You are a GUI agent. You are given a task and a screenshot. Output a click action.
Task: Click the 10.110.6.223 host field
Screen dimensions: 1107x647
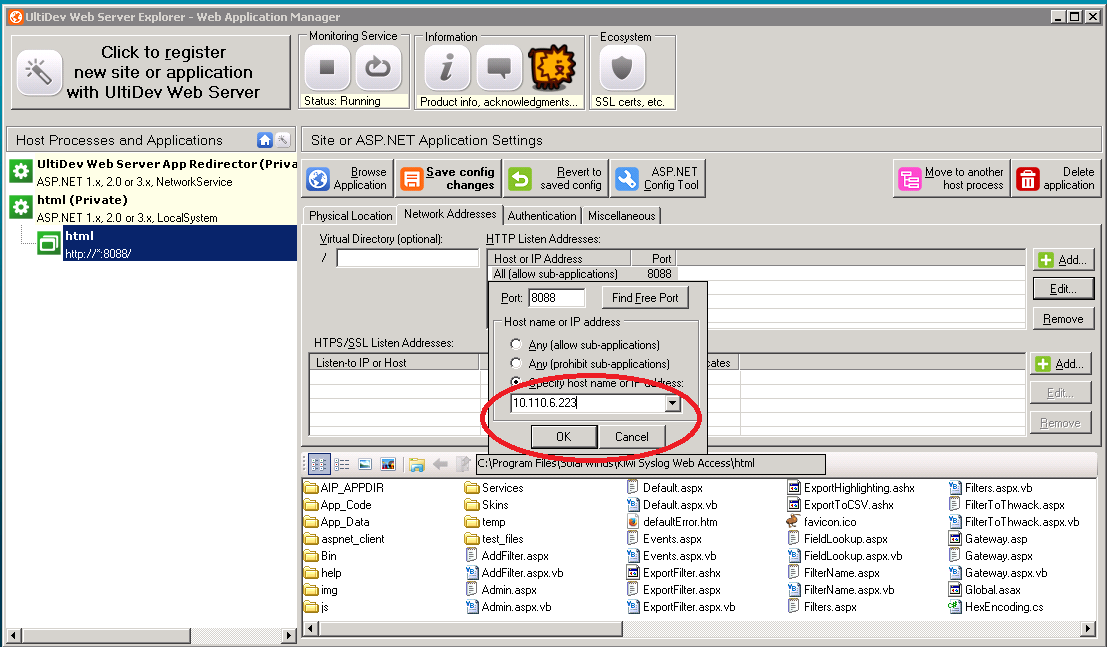click(x=587, y=403)
